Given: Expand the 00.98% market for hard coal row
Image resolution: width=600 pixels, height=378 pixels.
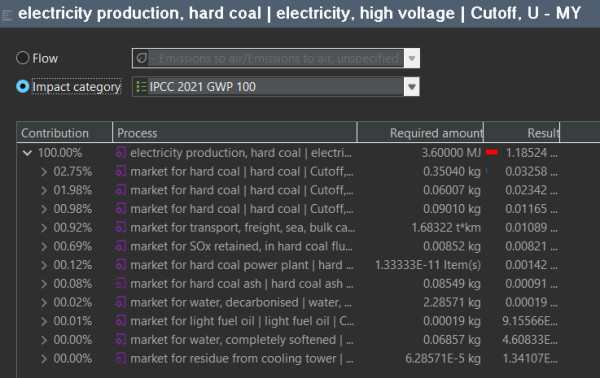Looking at the screenshot, I should click(x=44, y=209).
